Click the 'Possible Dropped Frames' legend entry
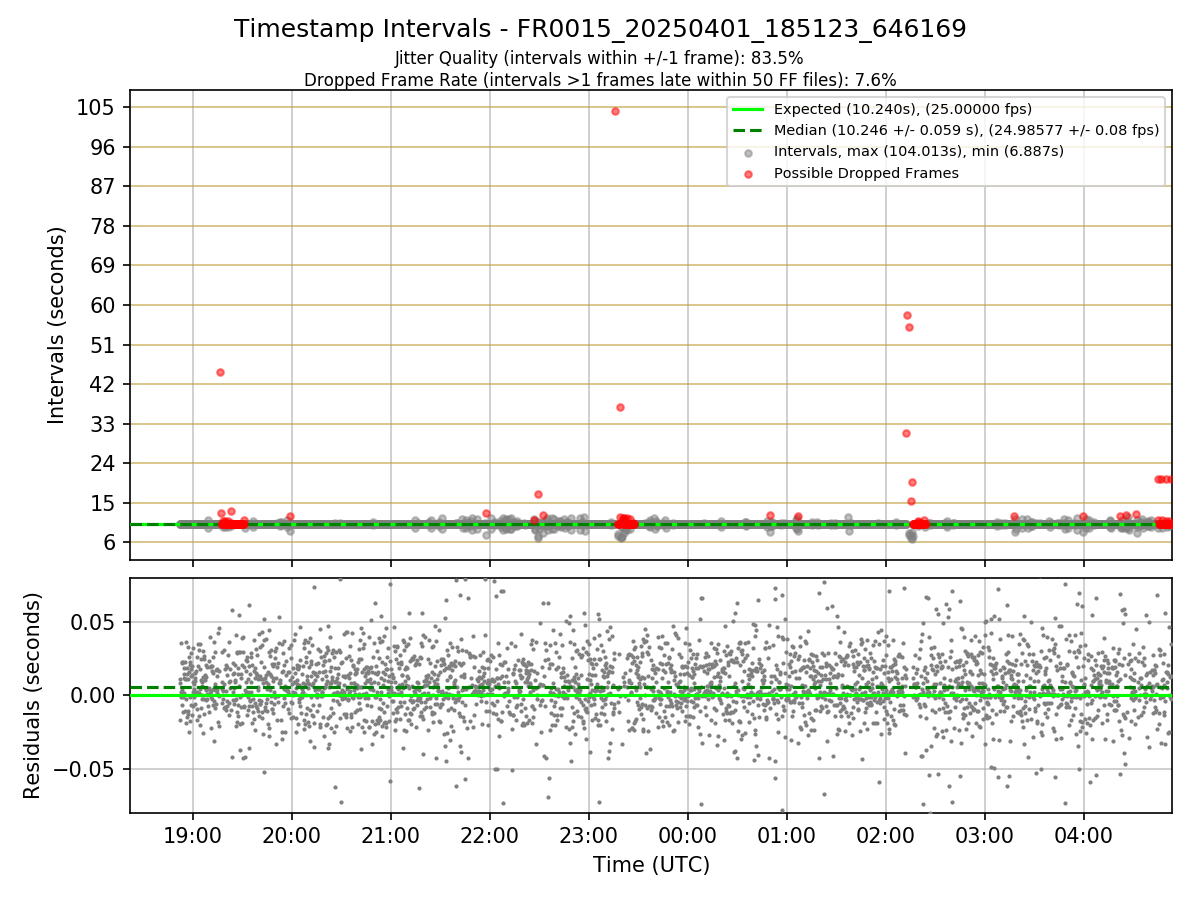Viewport: 1200px width, 900px height. pos(866,173)
